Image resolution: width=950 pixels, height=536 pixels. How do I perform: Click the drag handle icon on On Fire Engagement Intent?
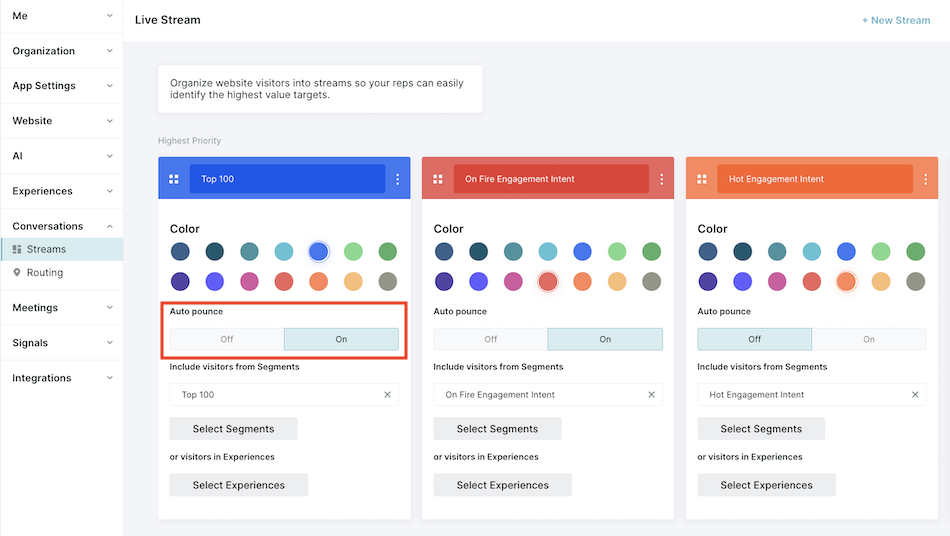coord(437,179)
